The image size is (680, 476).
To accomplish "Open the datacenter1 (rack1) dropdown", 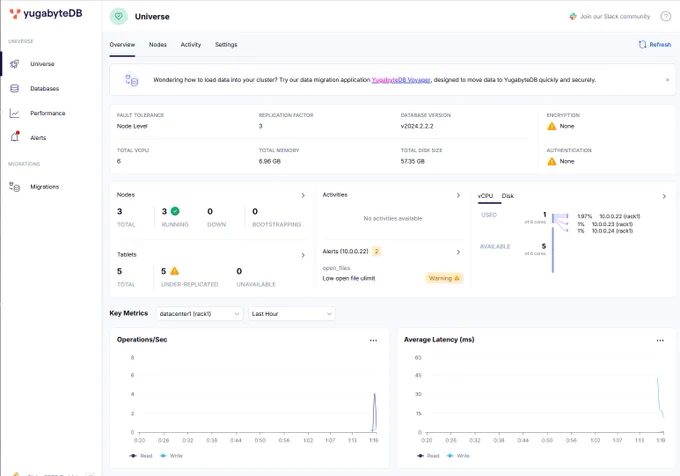I will tap(199, 313).
